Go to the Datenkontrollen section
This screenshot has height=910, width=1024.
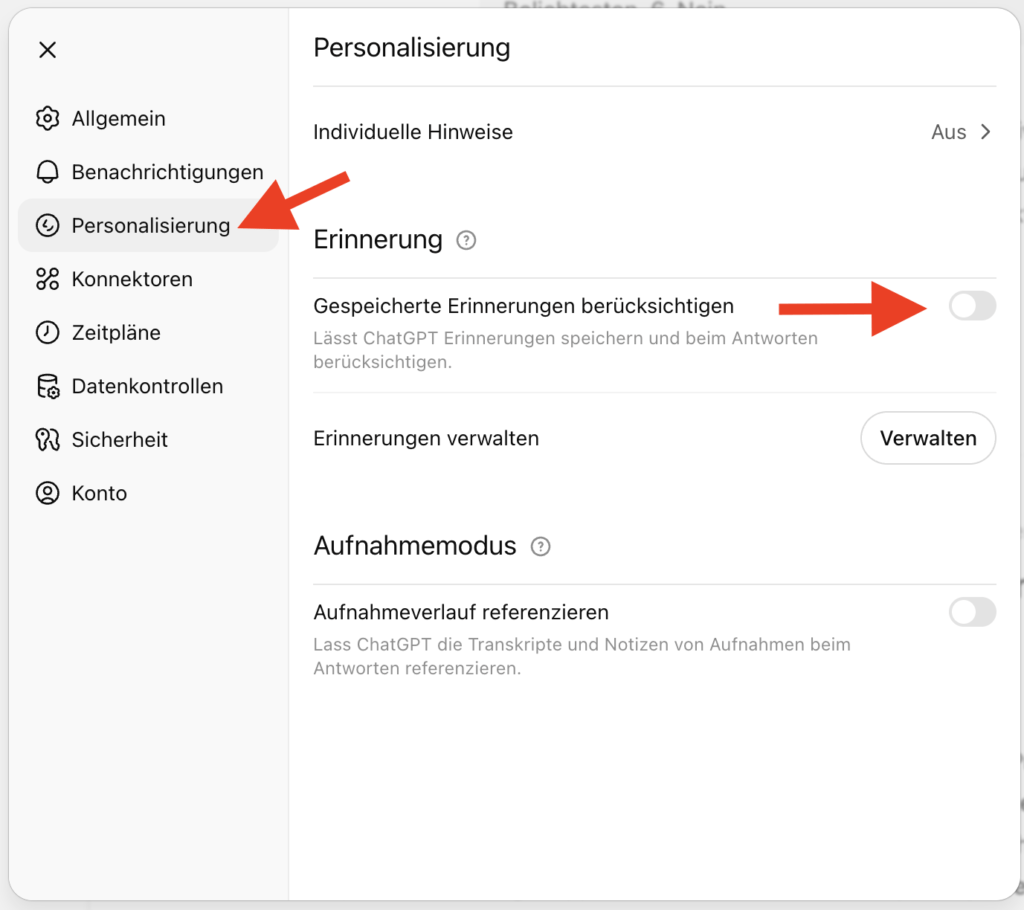[147, 386]
